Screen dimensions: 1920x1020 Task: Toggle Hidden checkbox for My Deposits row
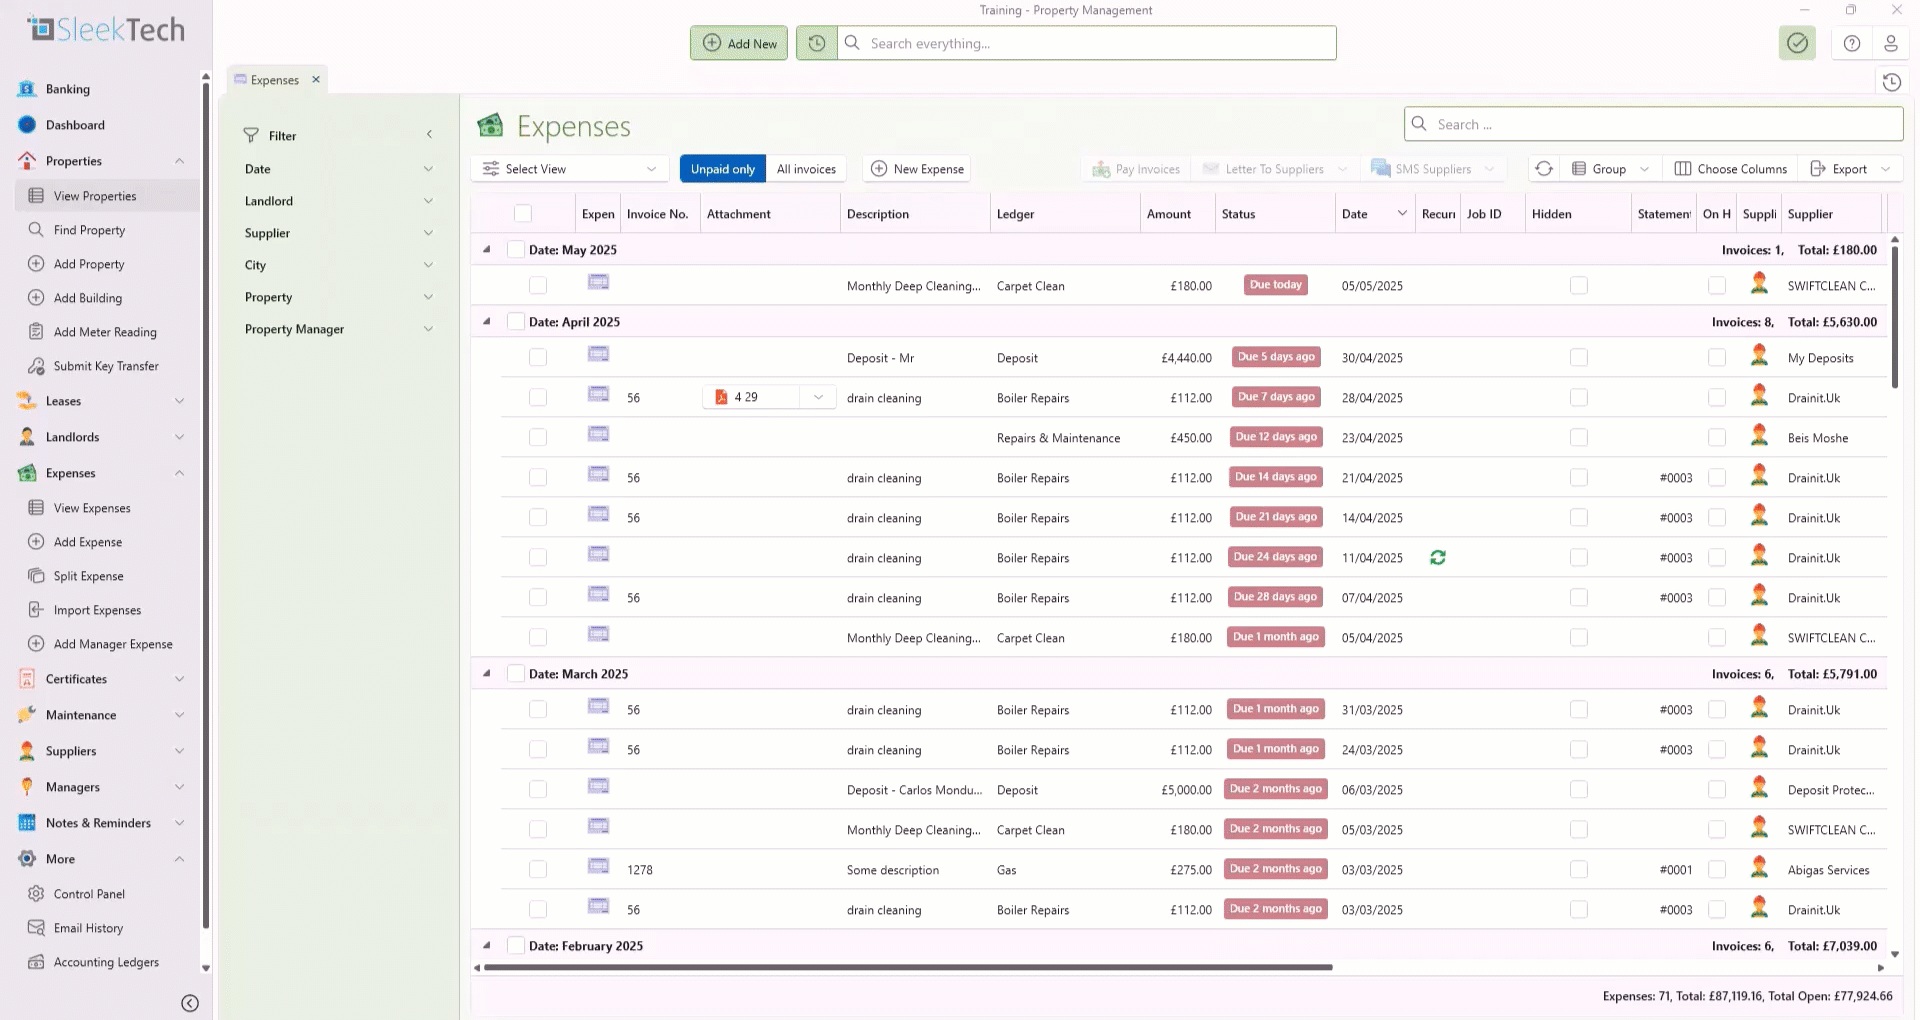[x=1579, y=357]
